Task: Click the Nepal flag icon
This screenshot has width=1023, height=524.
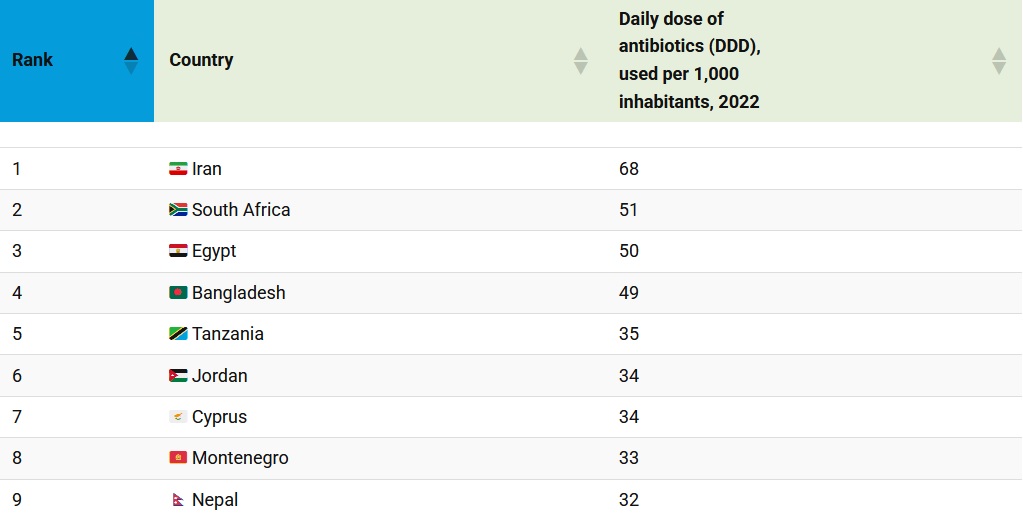Action: click(x=178, y=499)
